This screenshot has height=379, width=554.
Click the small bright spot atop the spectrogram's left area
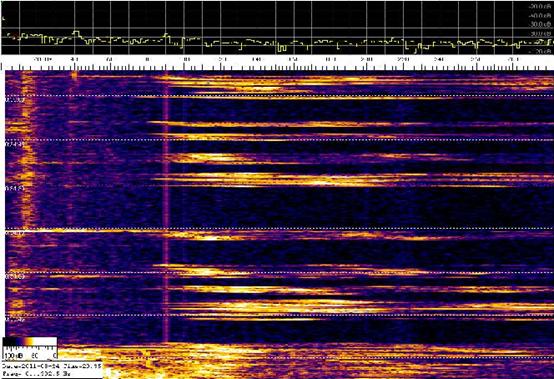click(74, 75)
